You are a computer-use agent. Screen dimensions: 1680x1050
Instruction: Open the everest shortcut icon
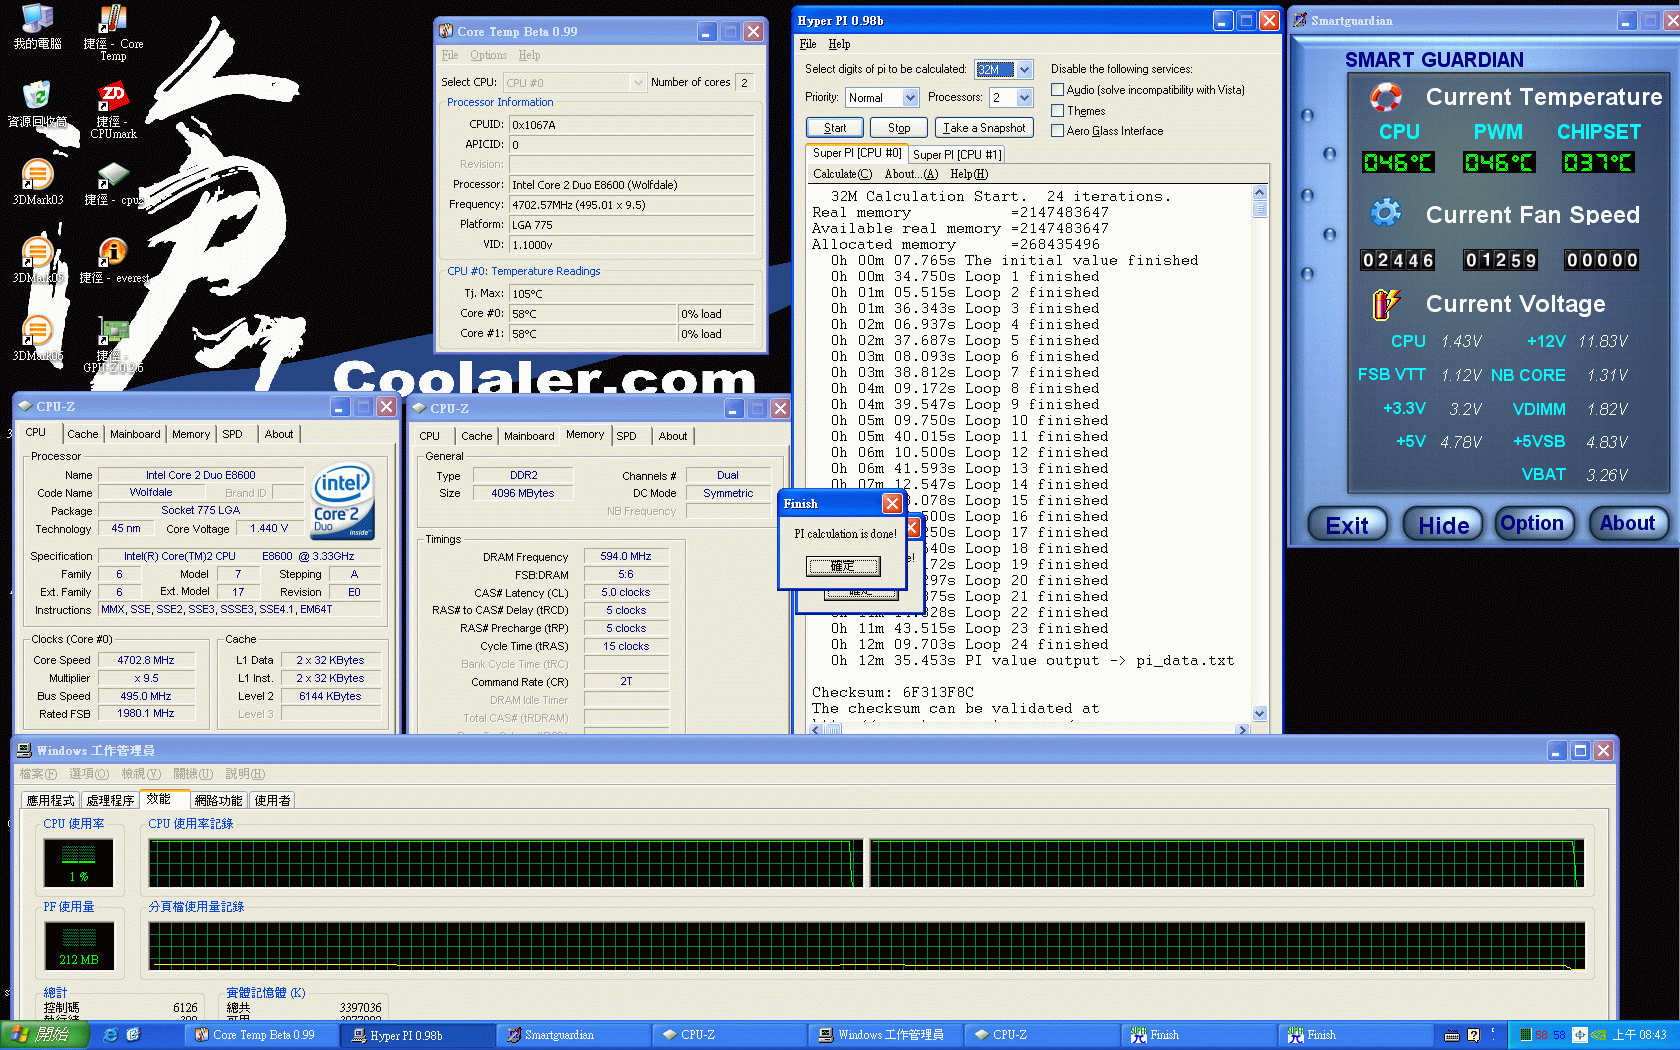113,260
